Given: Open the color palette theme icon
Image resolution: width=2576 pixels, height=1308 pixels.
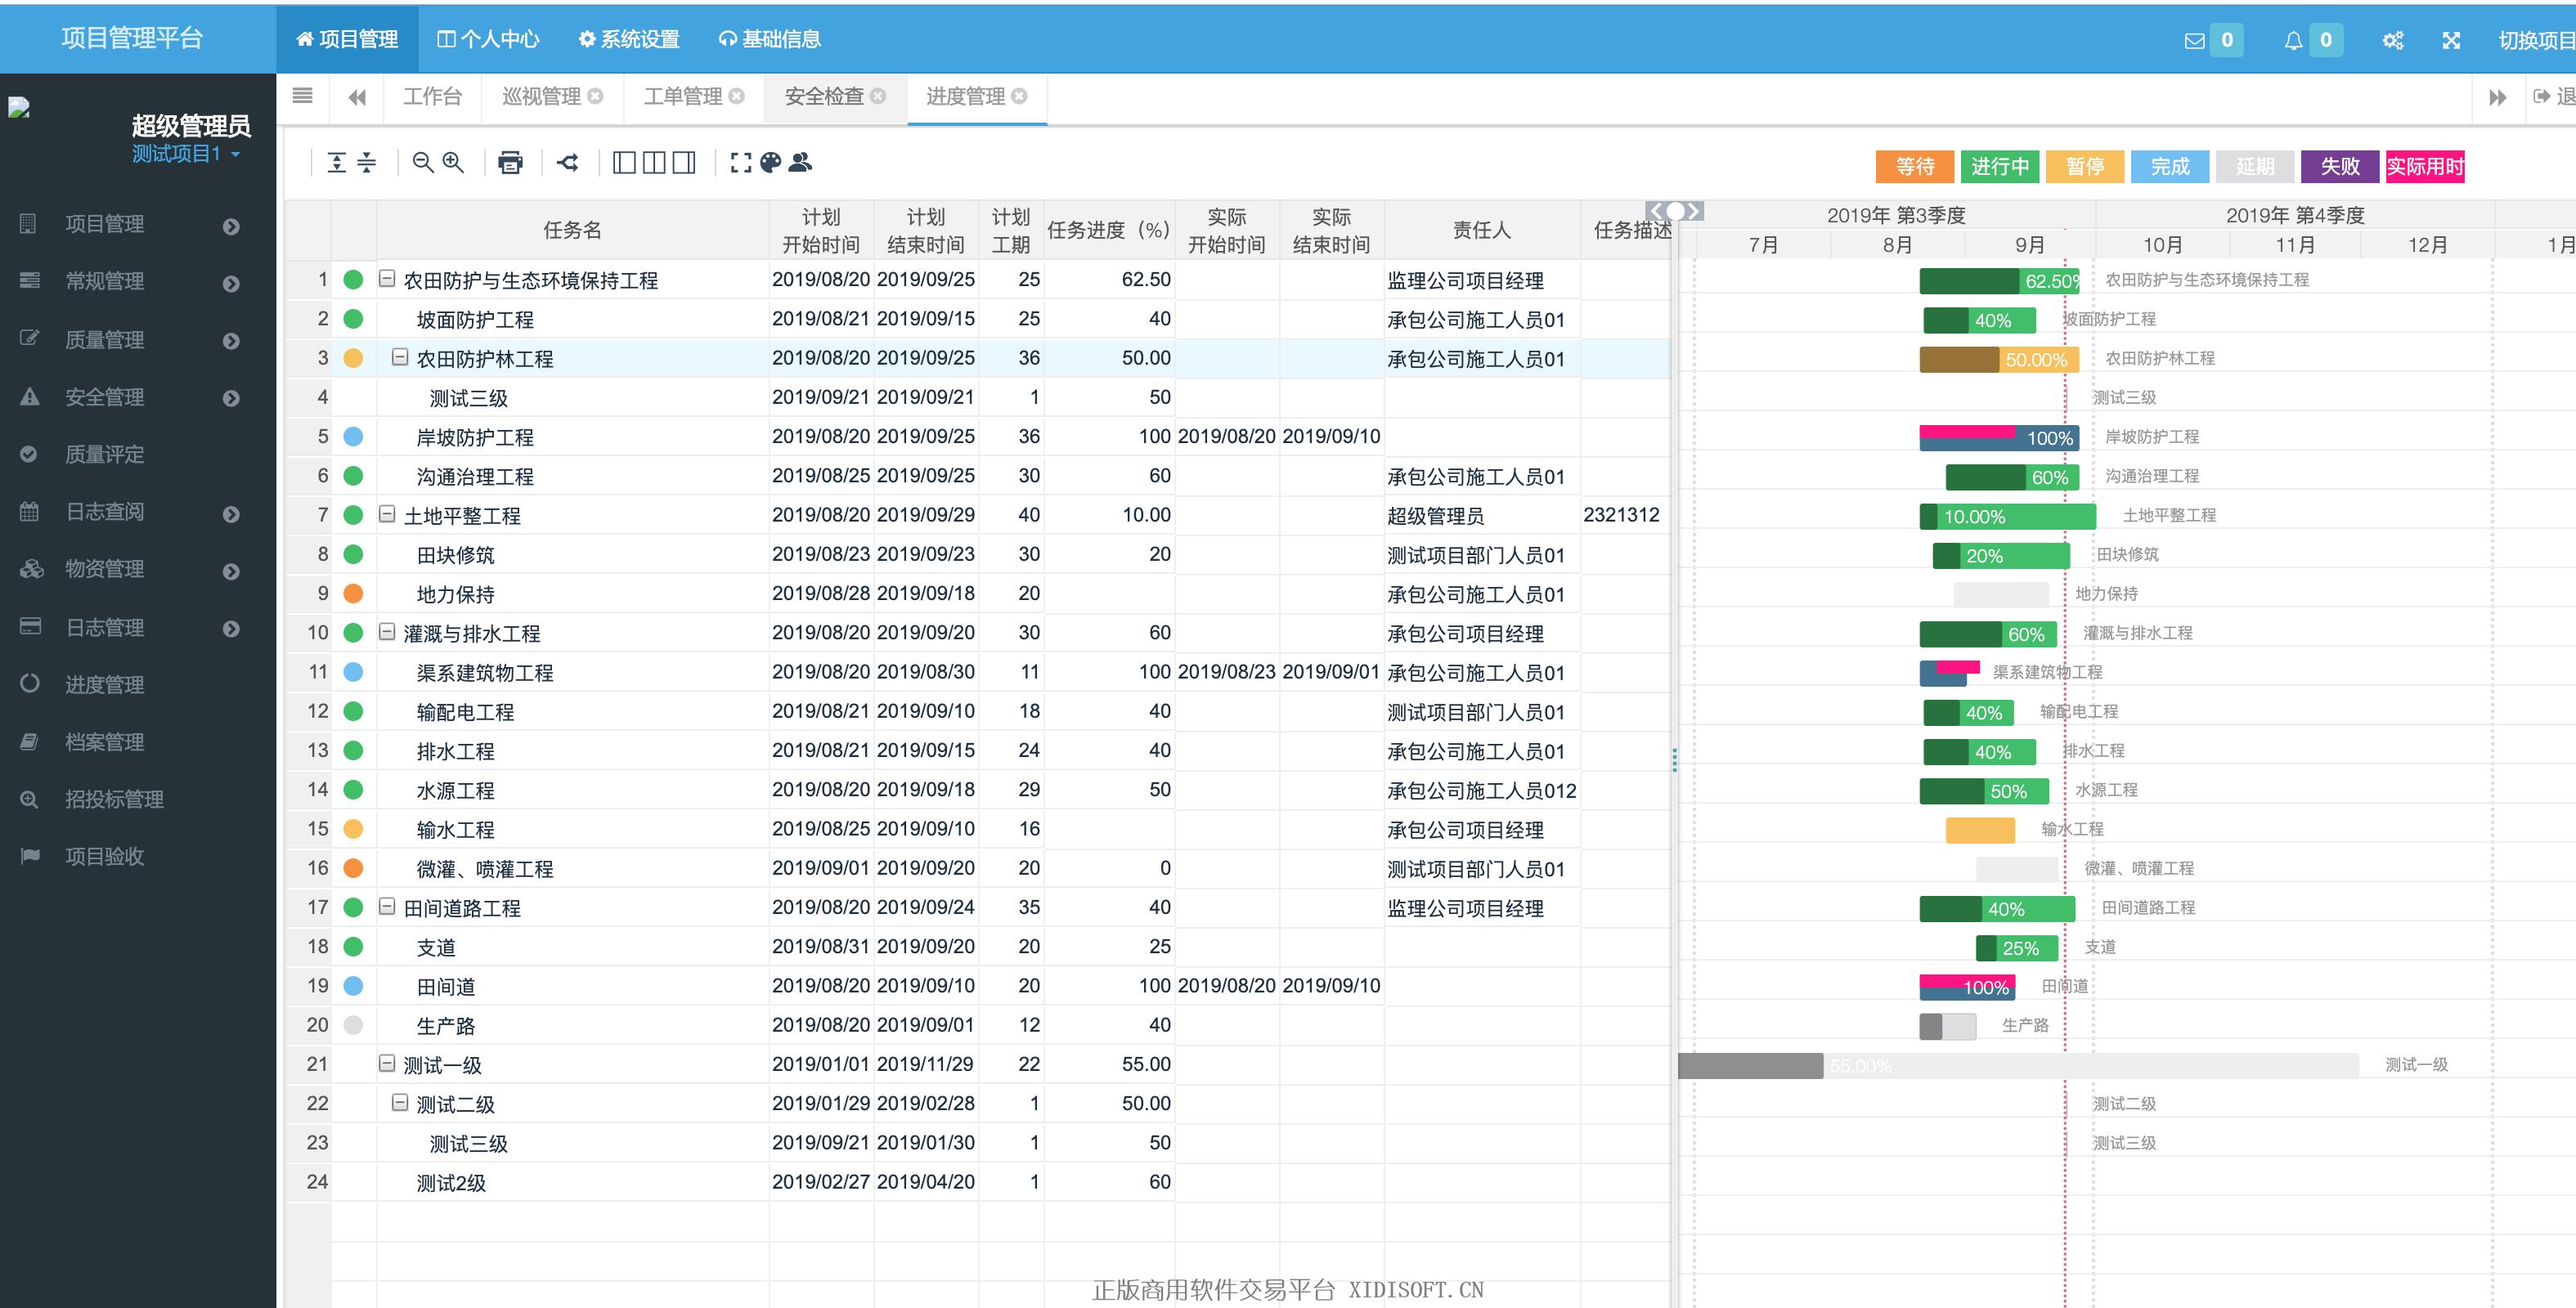Looking at the screenshot, I should point(770,162).
